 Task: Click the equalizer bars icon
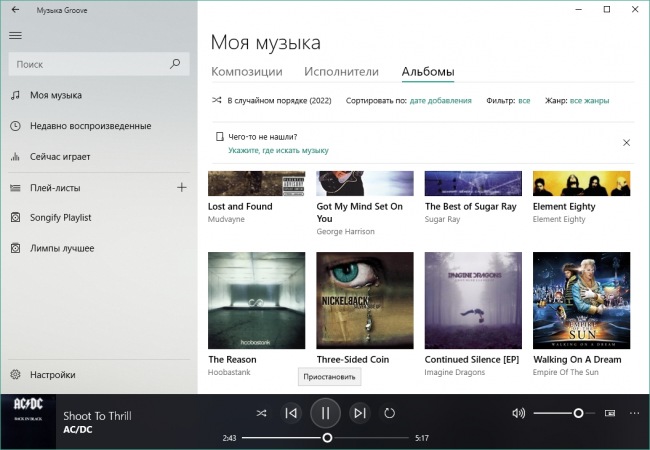[15, 157]
